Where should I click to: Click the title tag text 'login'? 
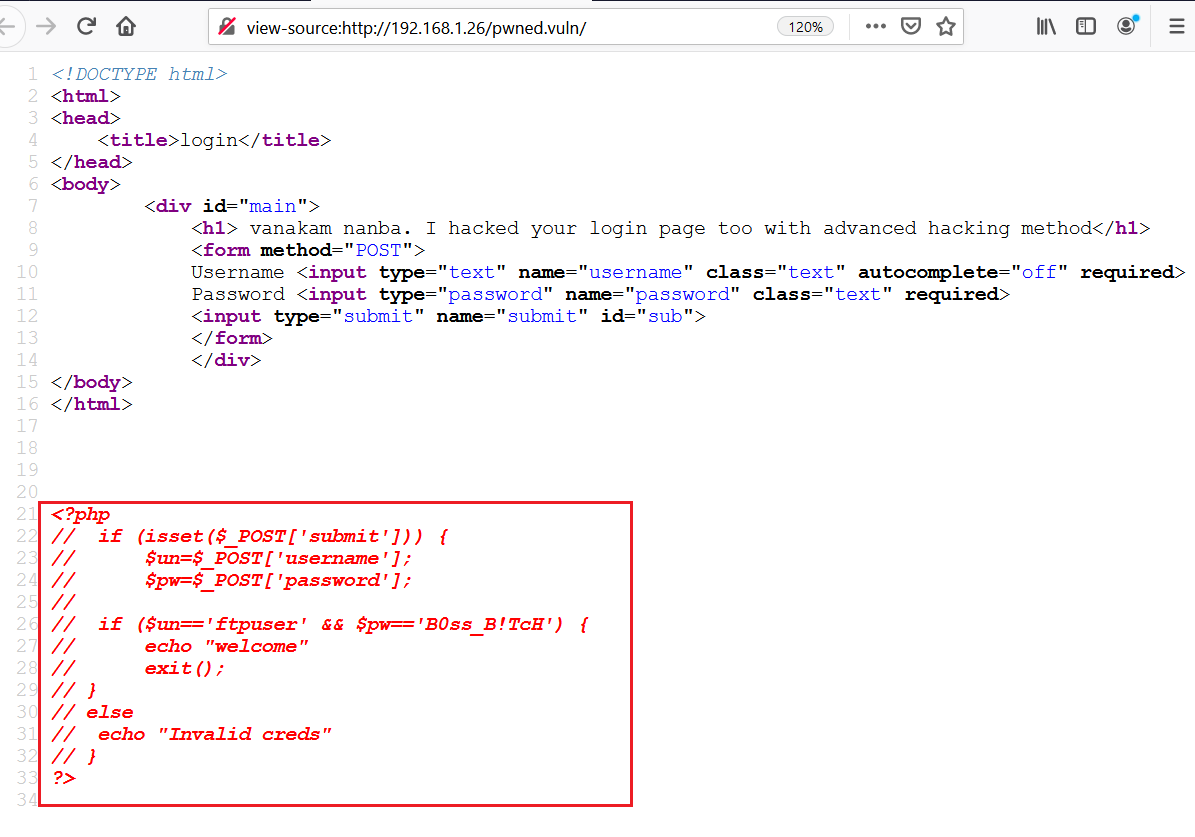tap(209, 140)
